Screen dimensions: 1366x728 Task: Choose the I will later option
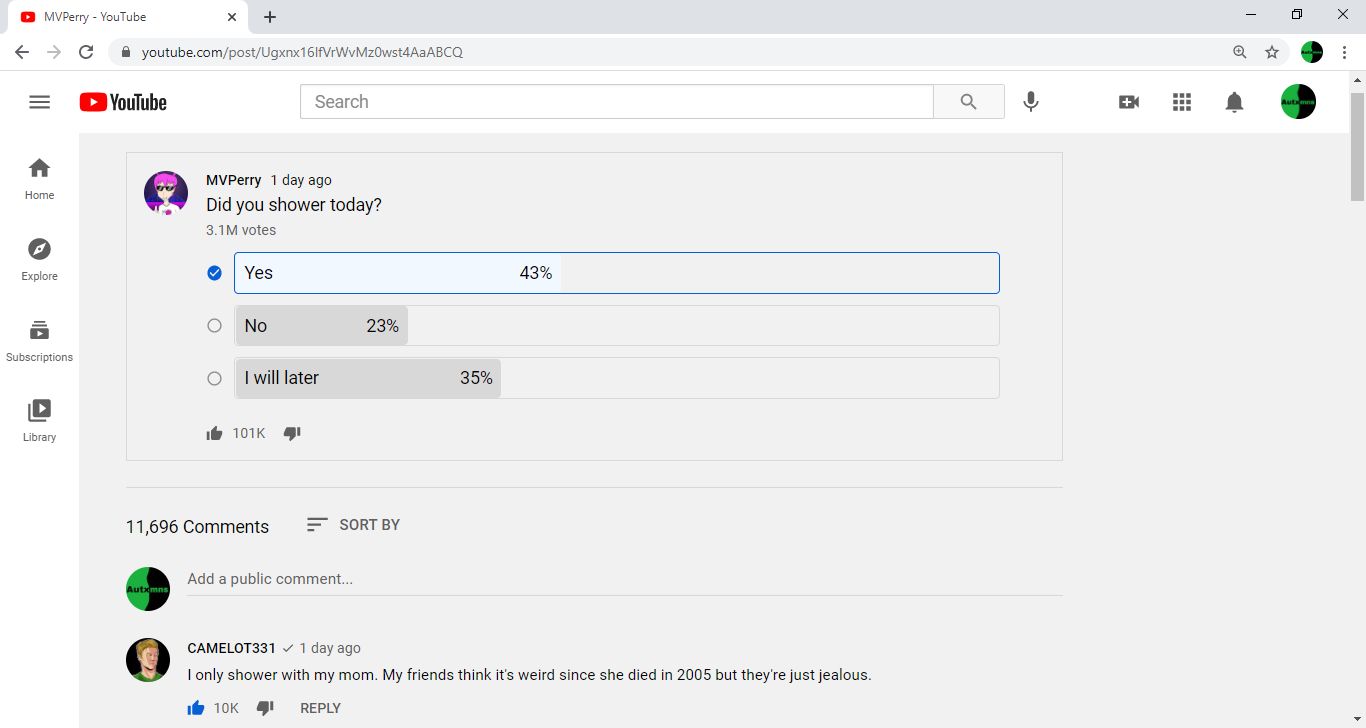(x=616, y=378)
